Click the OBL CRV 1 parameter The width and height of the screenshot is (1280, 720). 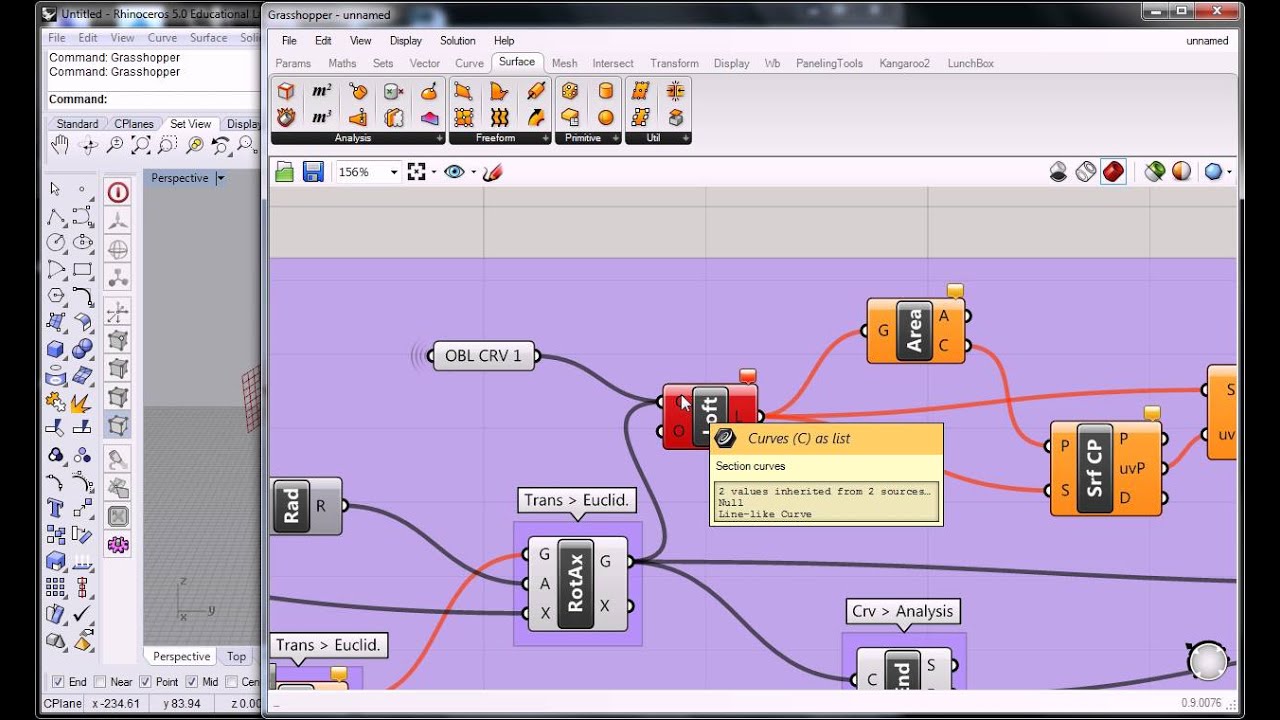pyautogui.click(x=484, y=356)
